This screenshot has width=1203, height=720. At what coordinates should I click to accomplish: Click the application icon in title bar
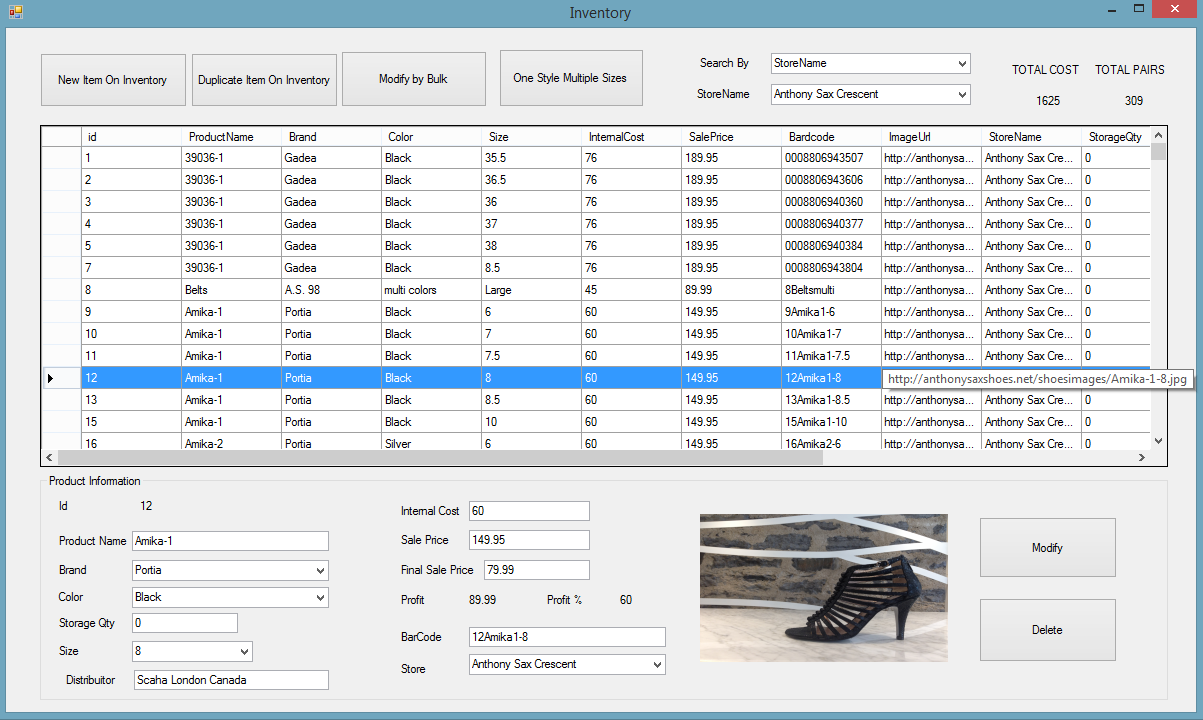coord(16,12)
